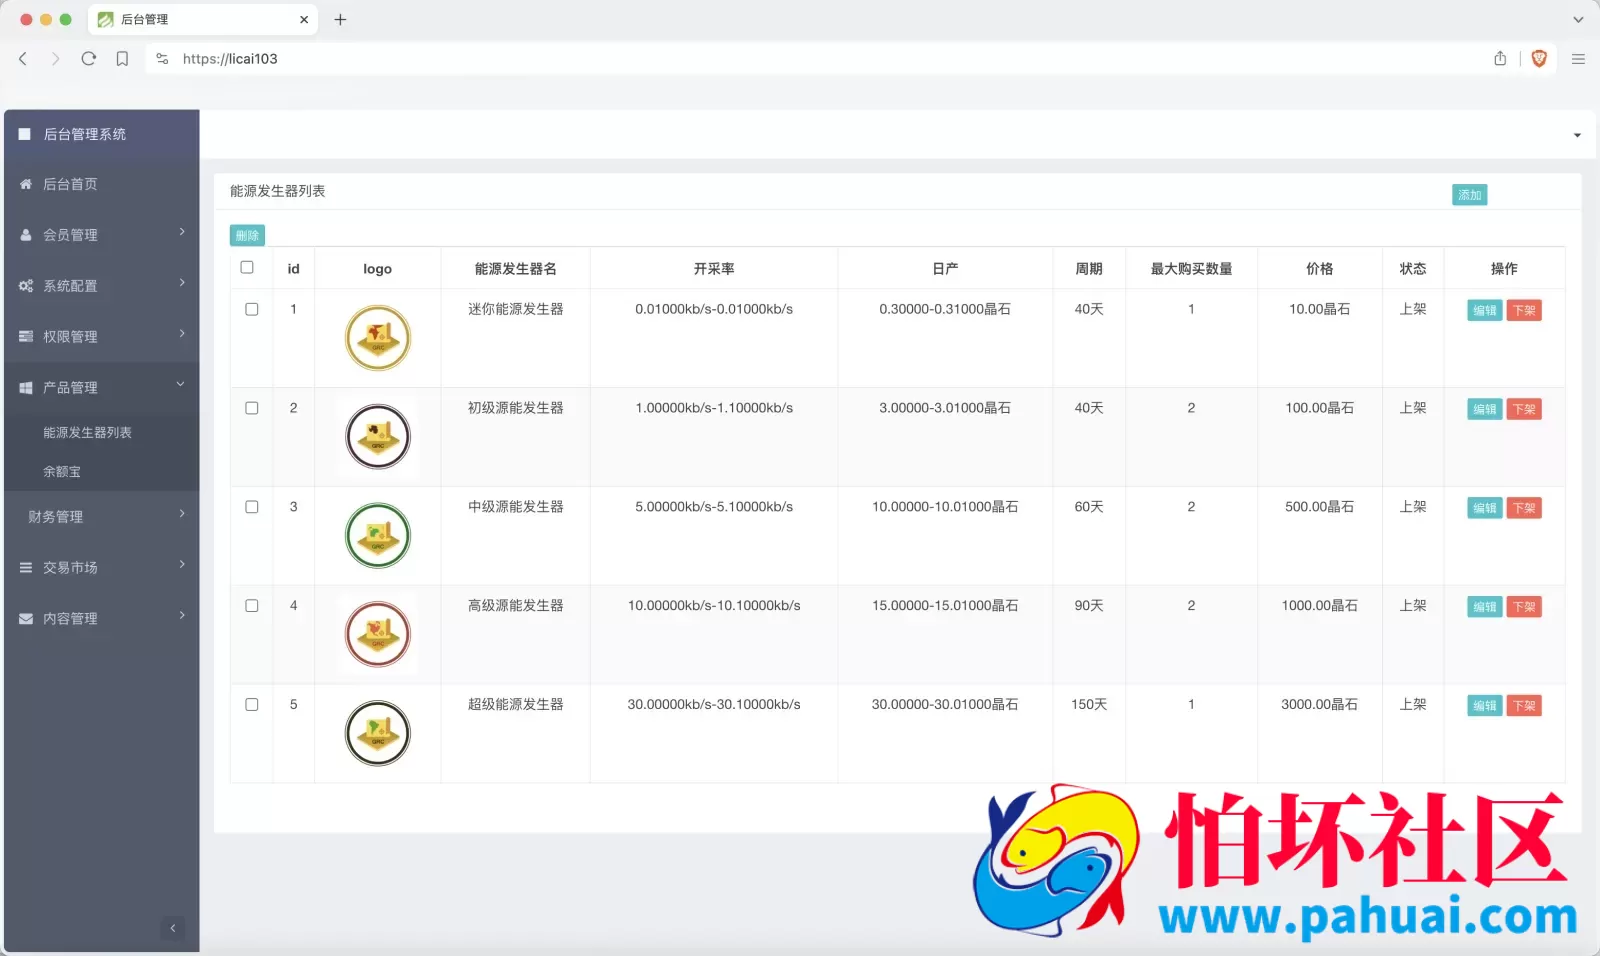1600x956 pixels.
Task: Open the browser hamburger menu
Action: (x=1578, y=59)
